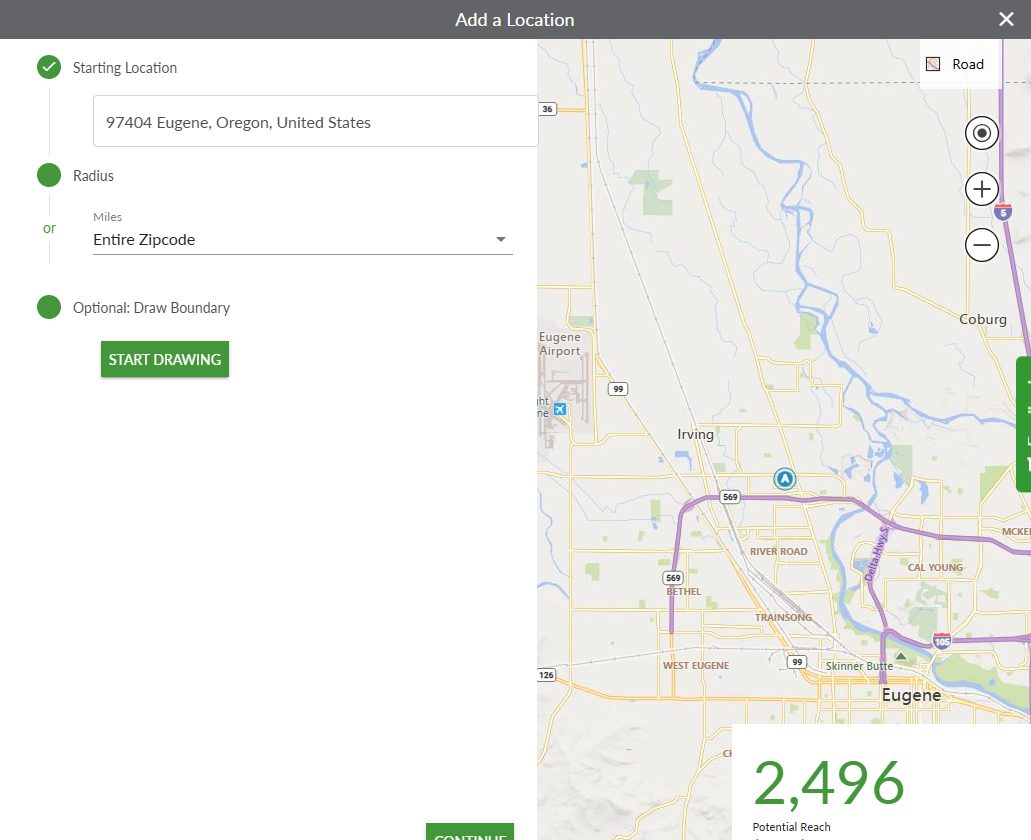
Task: Zoom out with the minus map button
Action: coord(981,245)
